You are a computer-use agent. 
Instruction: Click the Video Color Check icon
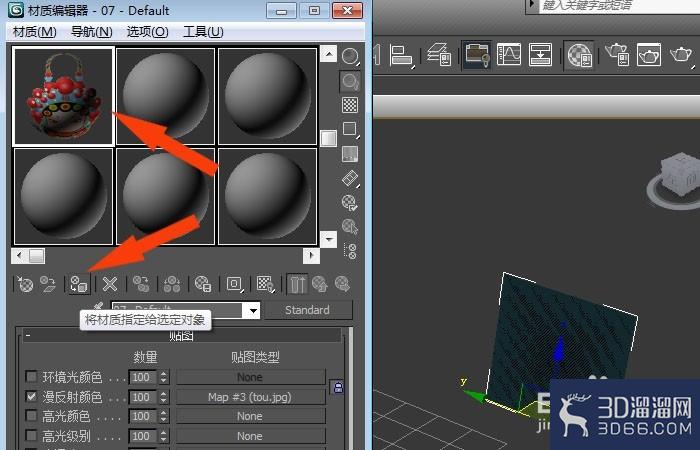point(350,154)
